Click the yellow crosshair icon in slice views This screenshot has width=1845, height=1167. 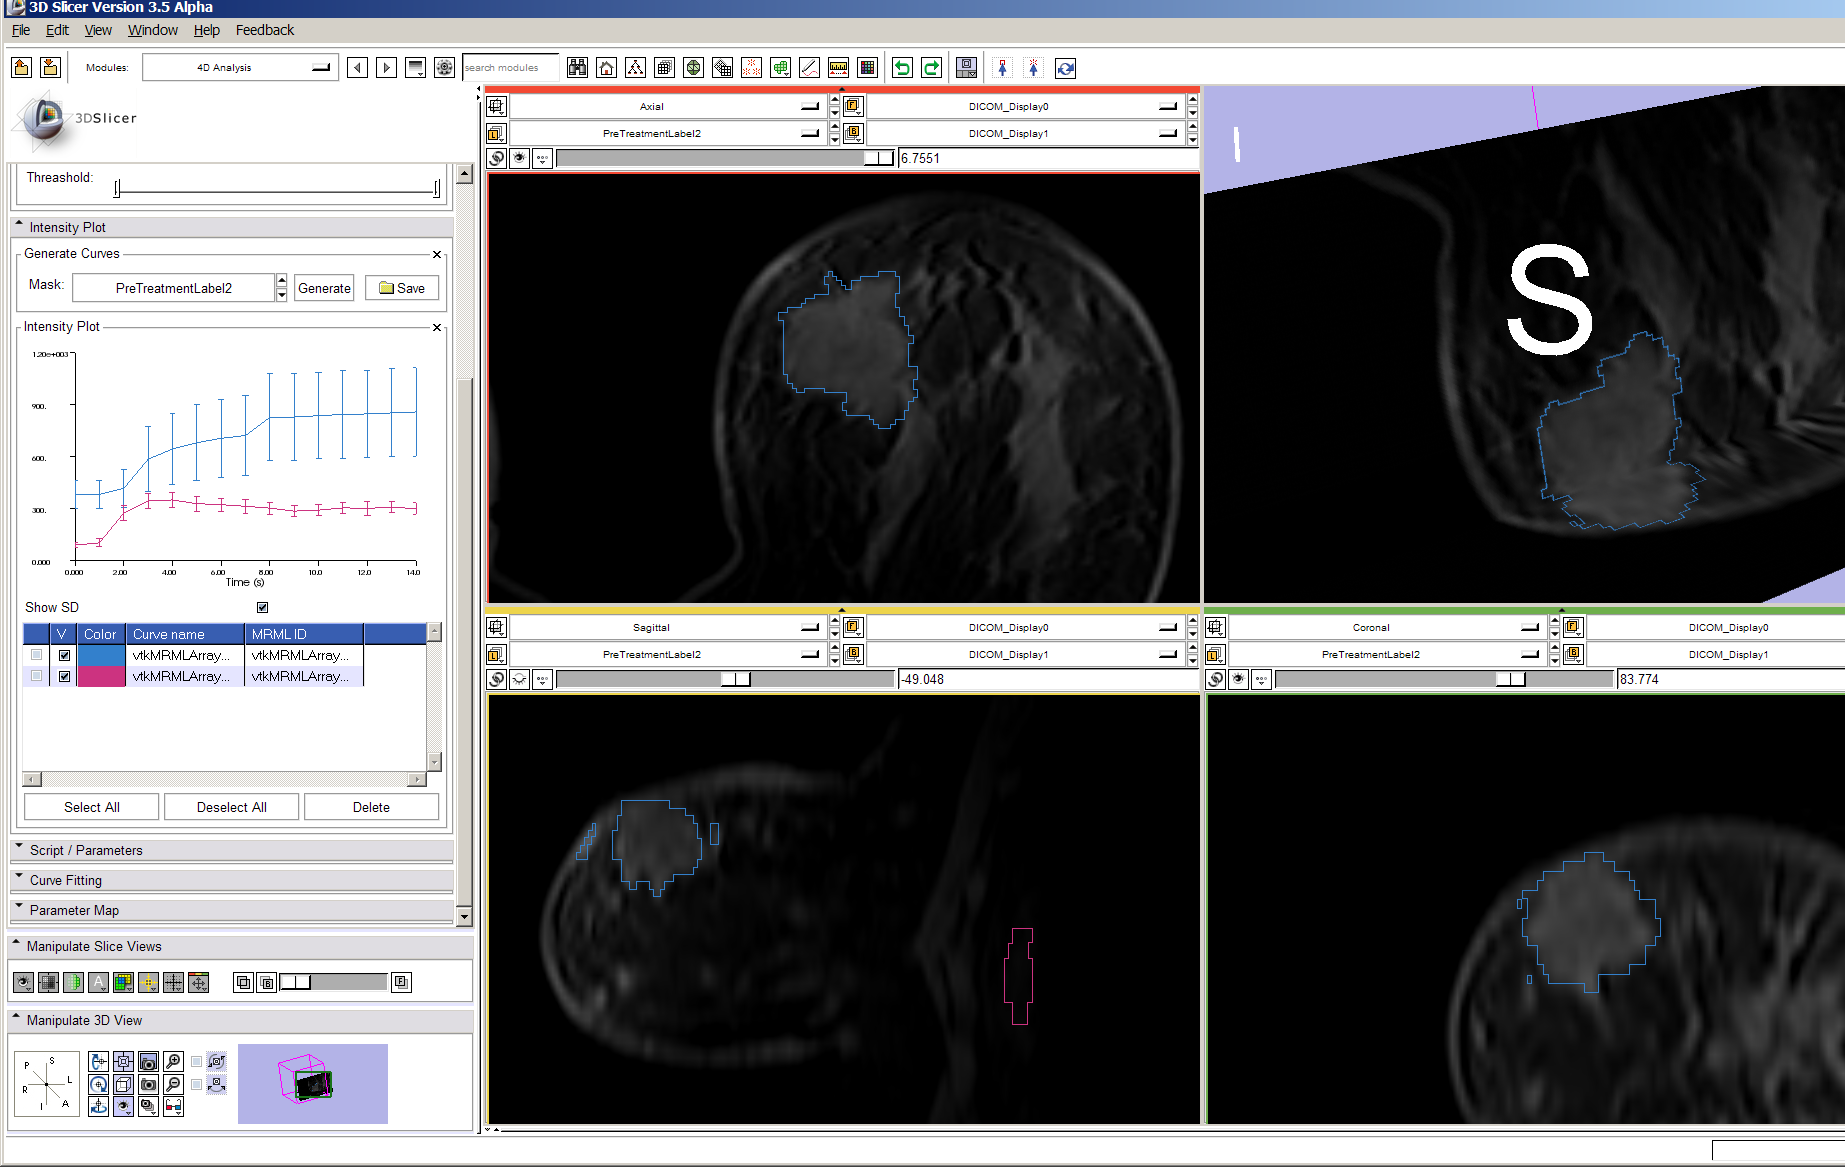148,982
